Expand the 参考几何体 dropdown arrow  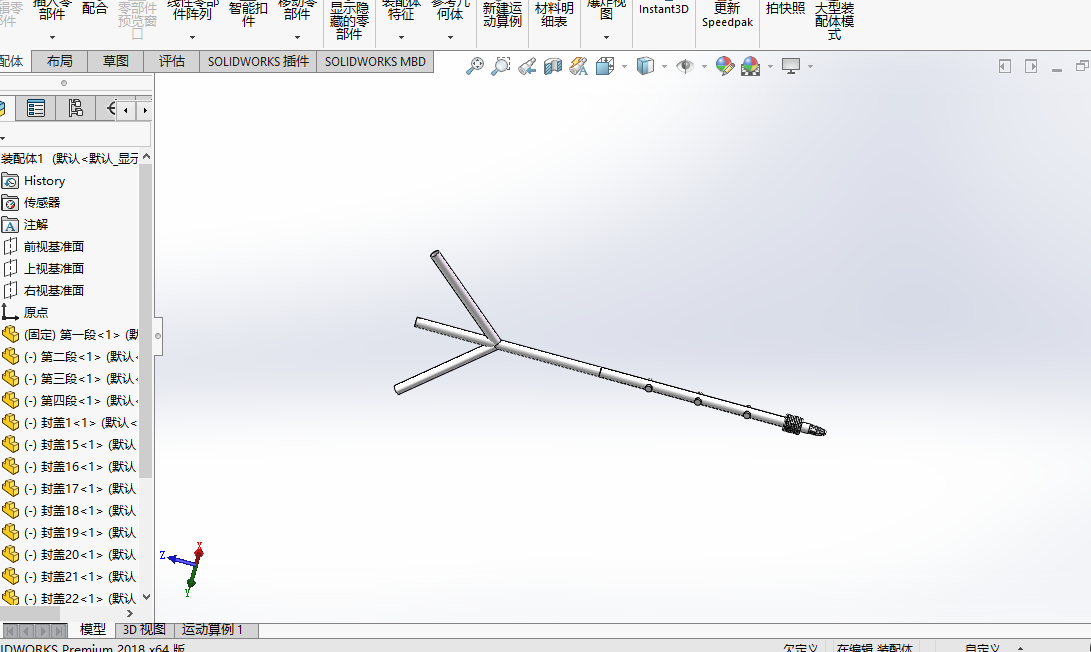[450, 37]
